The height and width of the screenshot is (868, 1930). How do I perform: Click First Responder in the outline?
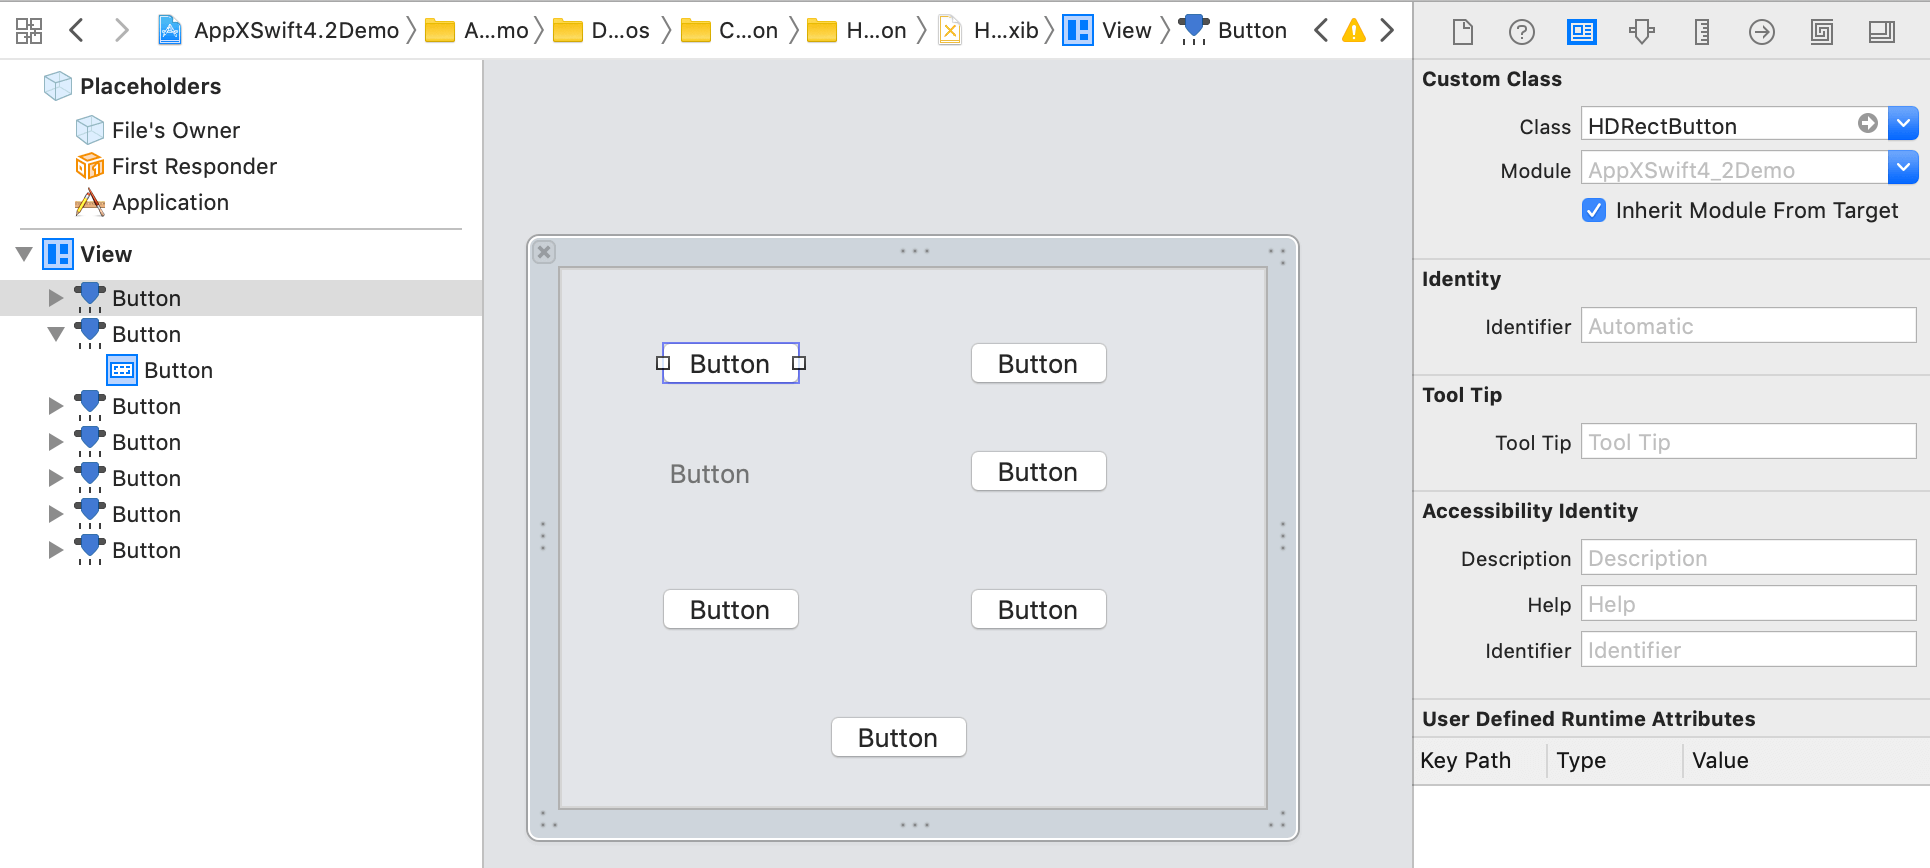click(194, 166)
